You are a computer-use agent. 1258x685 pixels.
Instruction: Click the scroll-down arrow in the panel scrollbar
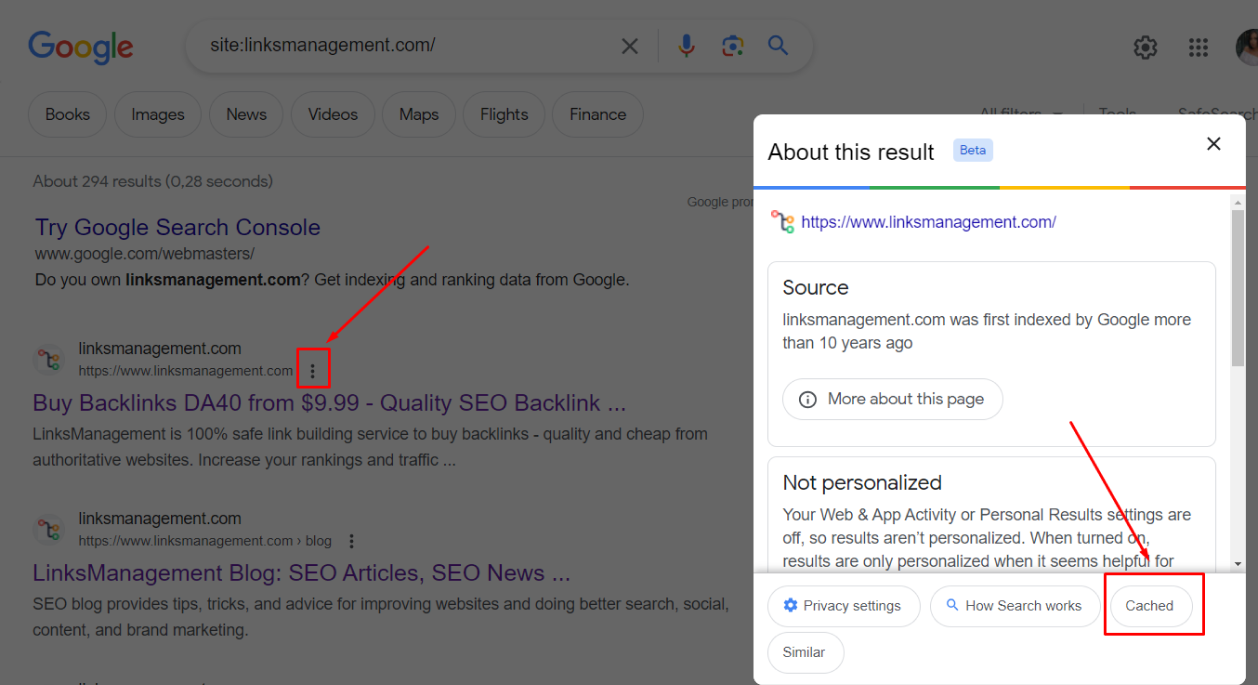click(1238, 563)
